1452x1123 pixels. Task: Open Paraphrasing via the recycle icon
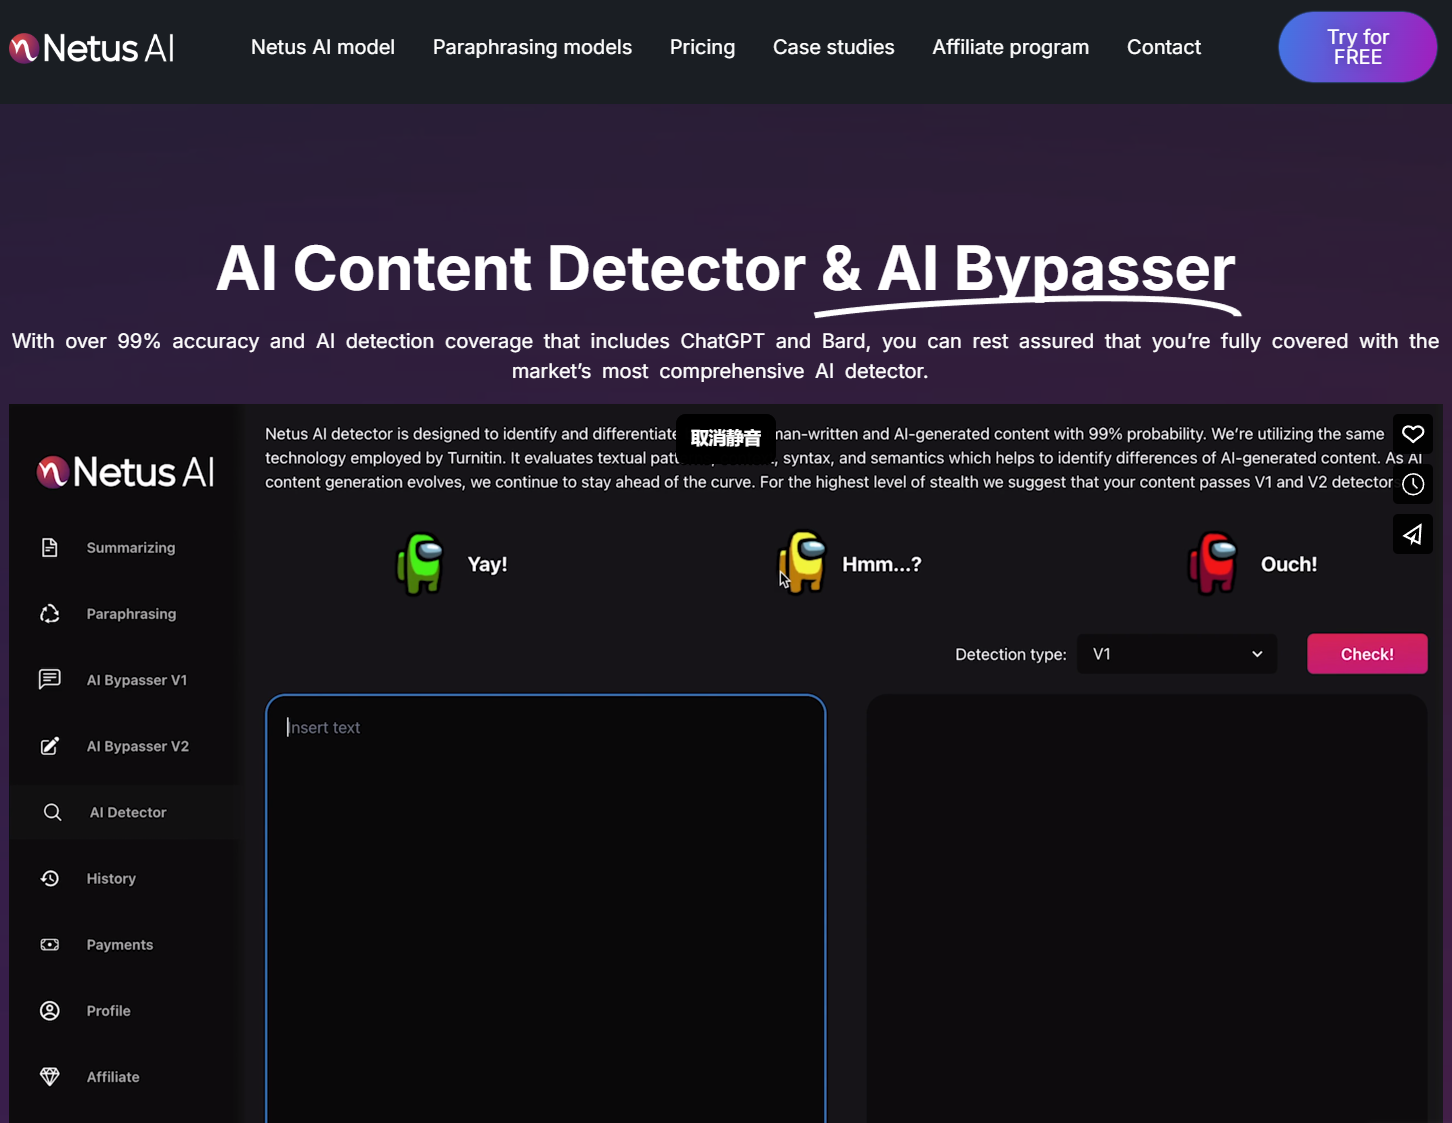(x=50, y=613)
